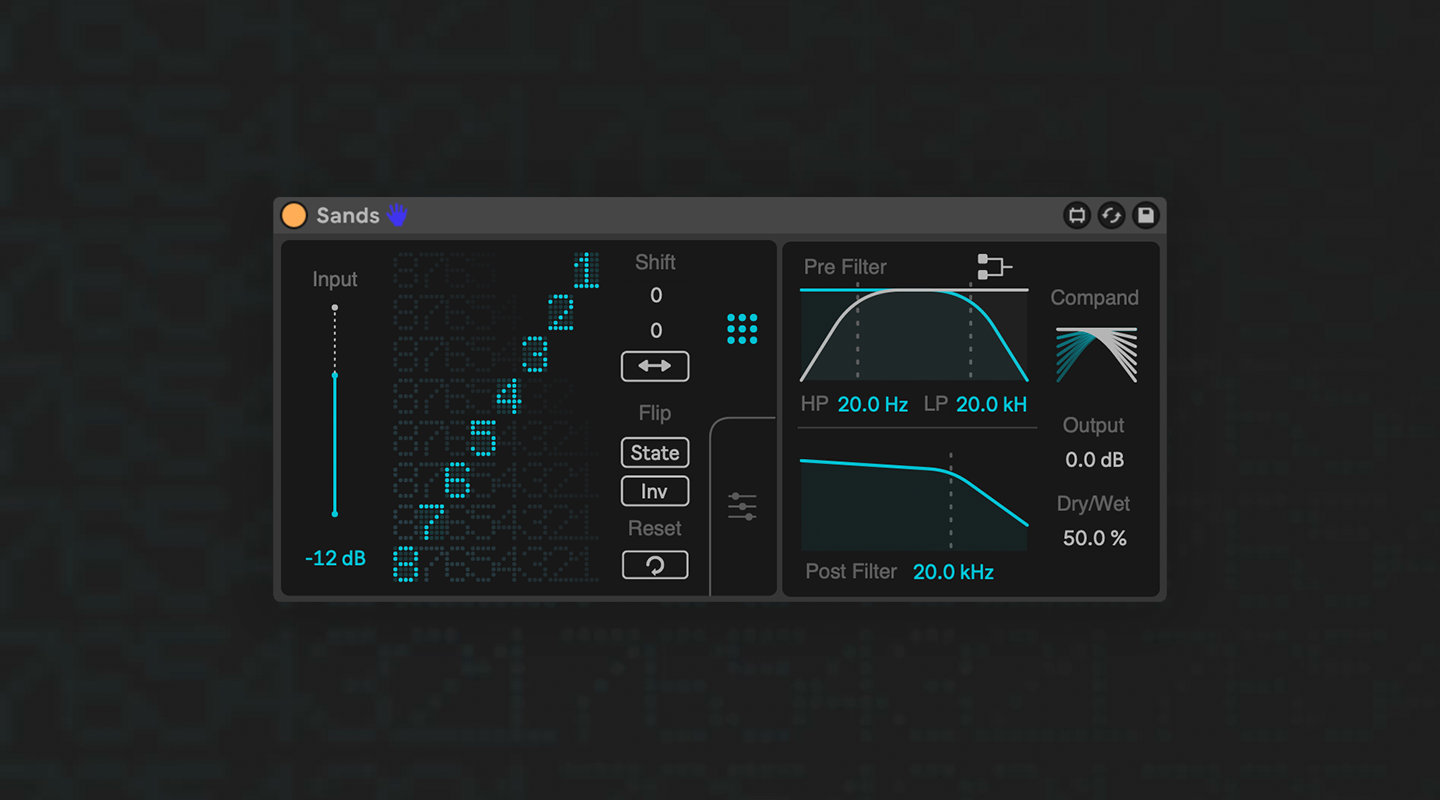Select the dotted grid view icon
The height and width of the screenshot is (800, 1440).
click(741, 330)
